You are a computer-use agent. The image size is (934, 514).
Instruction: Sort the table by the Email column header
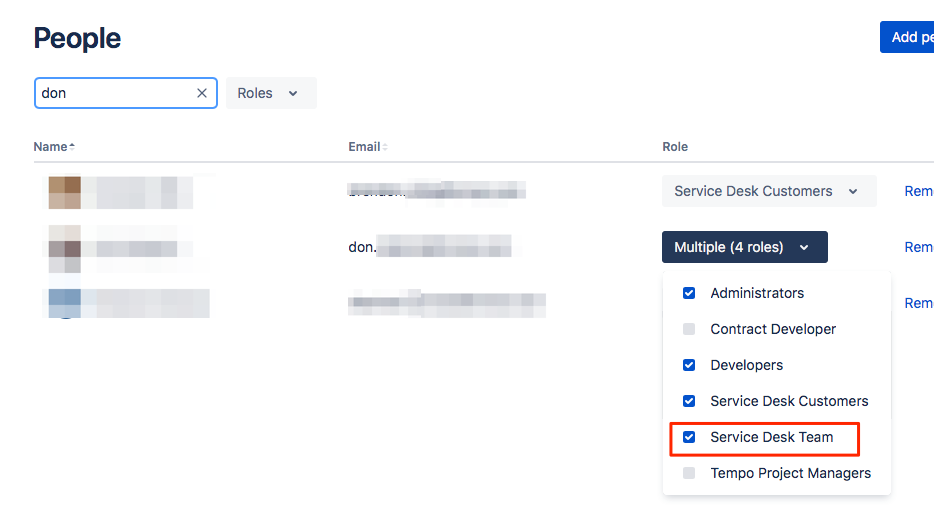click(368, 147)
